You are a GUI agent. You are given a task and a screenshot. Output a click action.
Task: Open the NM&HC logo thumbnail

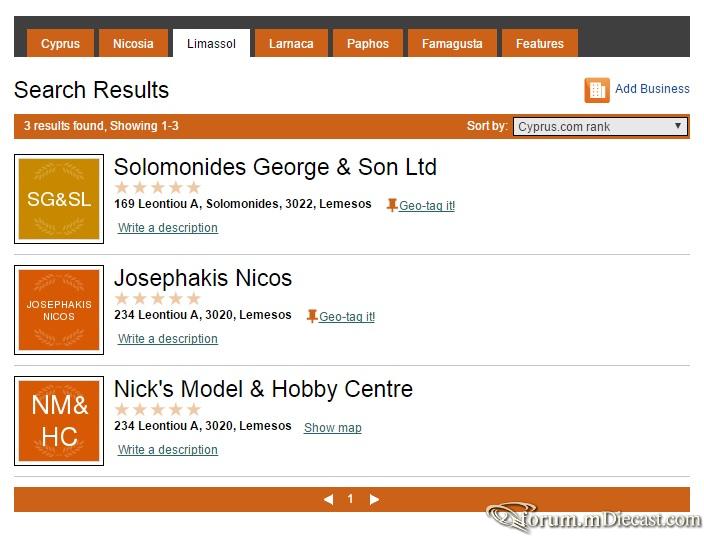click(59, 421)
